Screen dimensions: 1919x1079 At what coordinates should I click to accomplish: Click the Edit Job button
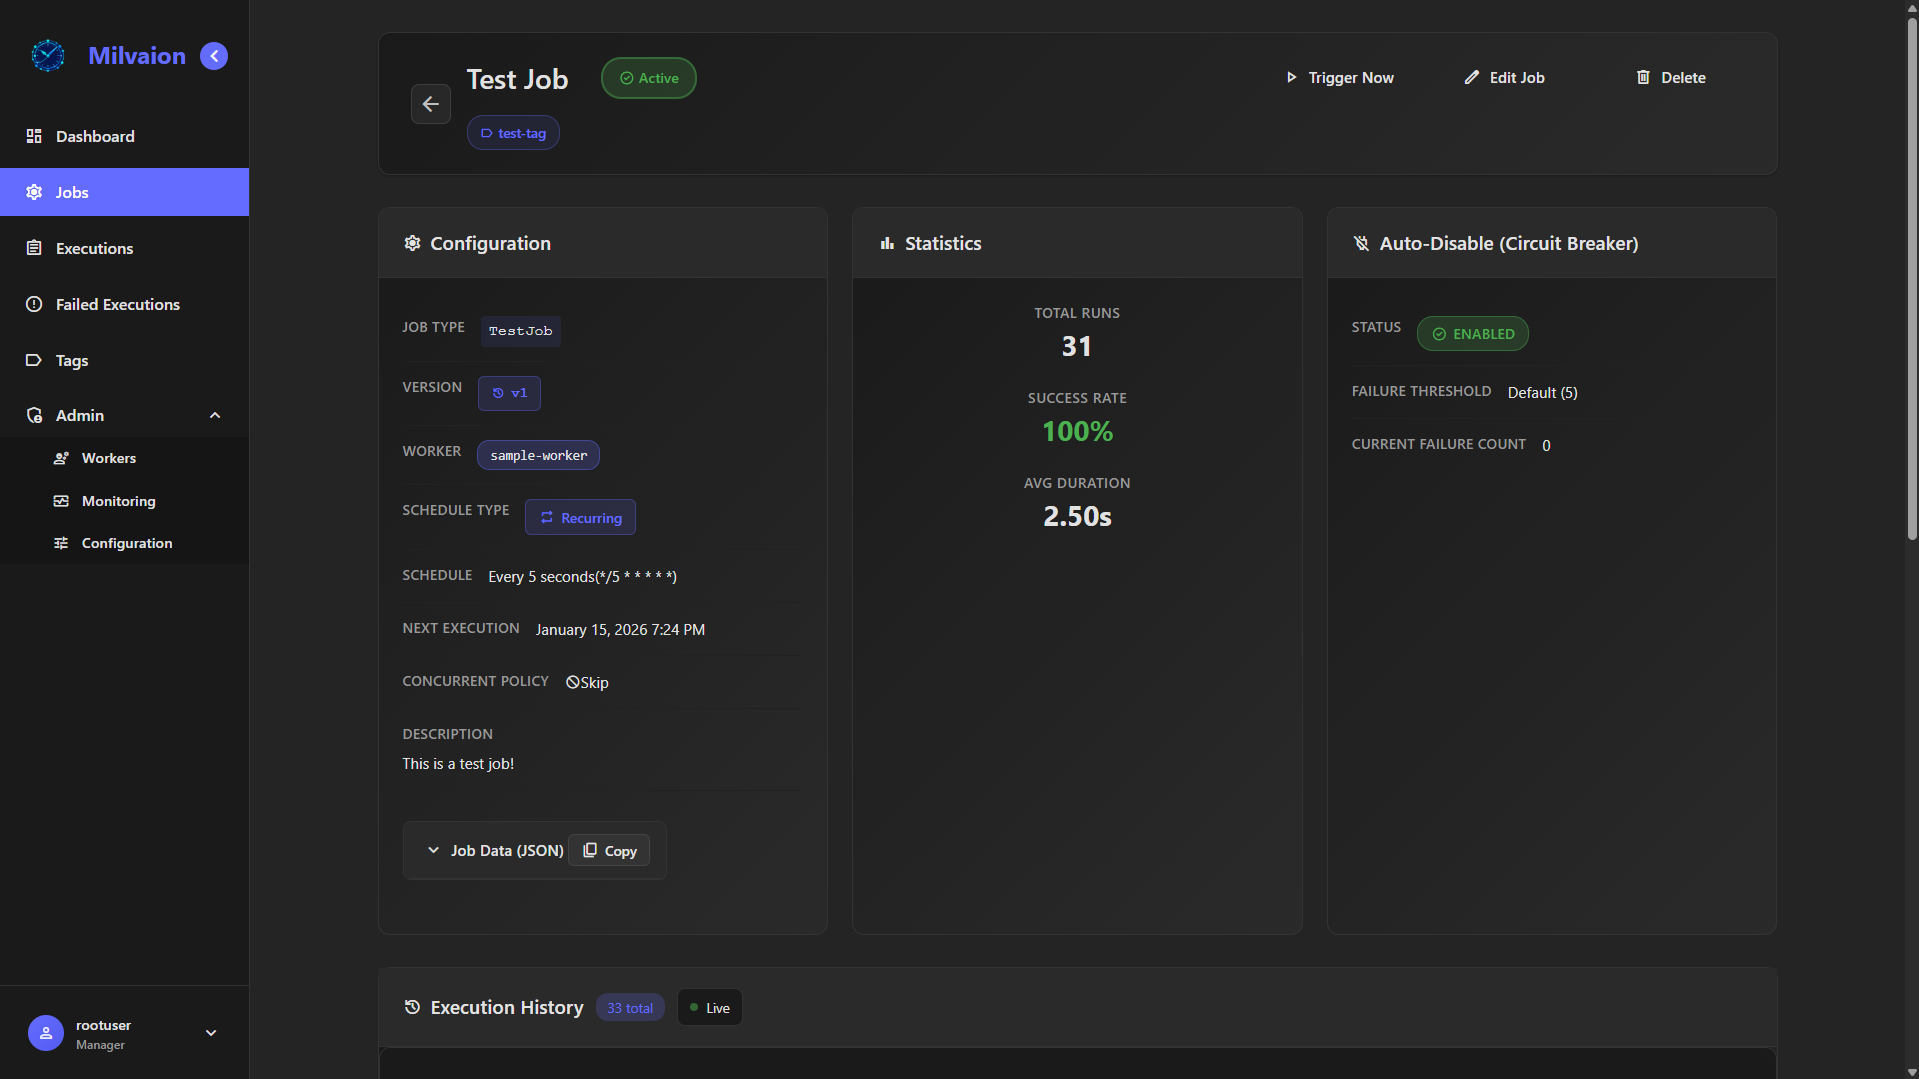click(1504, 78)
